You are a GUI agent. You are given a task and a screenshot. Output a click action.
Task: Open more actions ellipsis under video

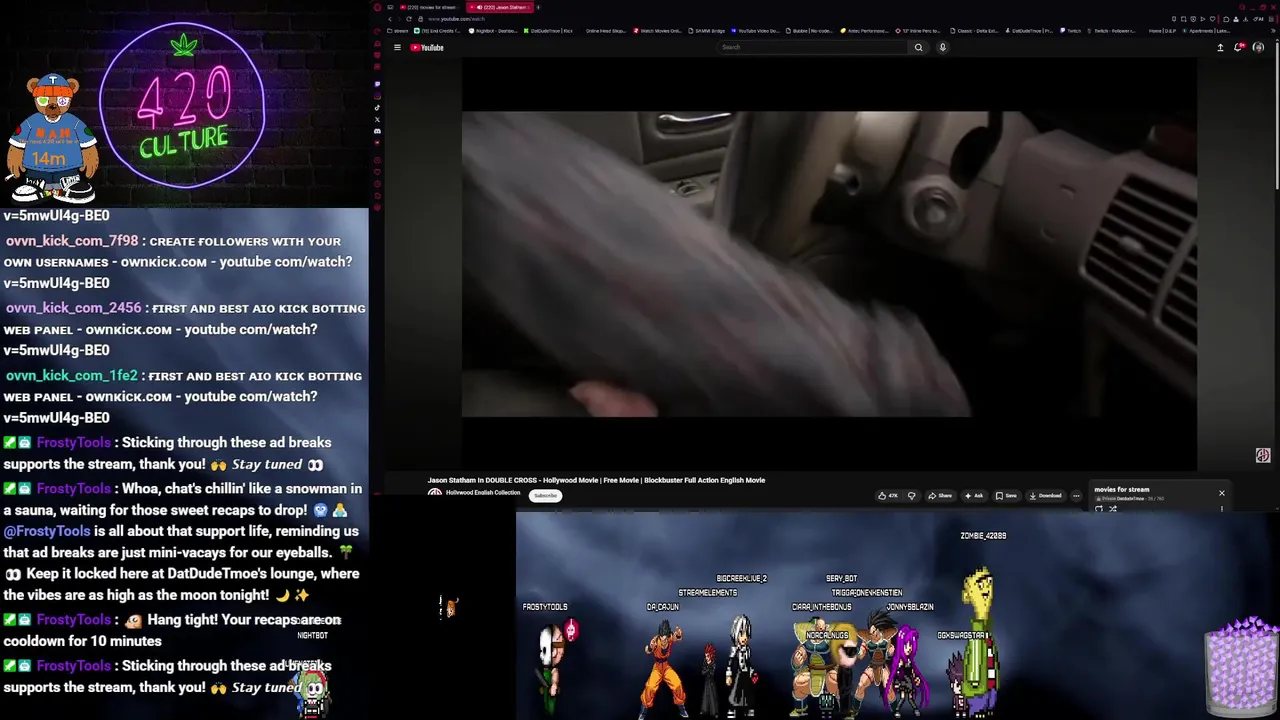(x=1076, y=496)
